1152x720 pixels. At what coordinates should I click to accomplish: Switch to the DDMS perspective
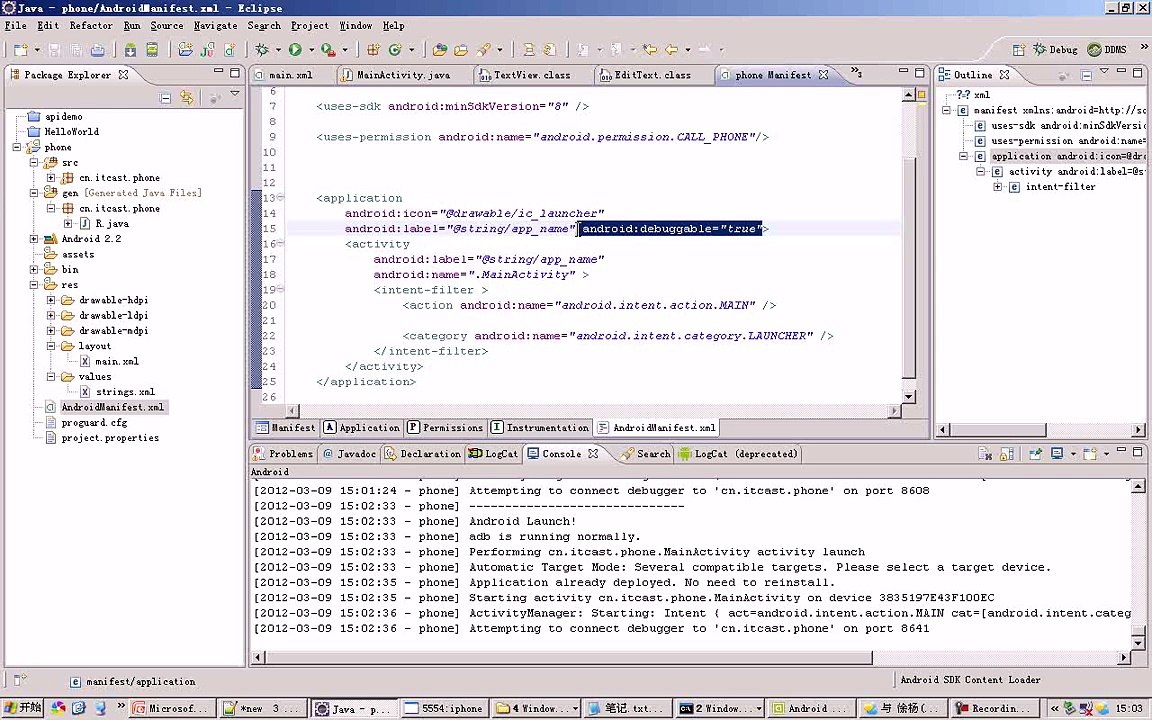tap(1108, 49)
